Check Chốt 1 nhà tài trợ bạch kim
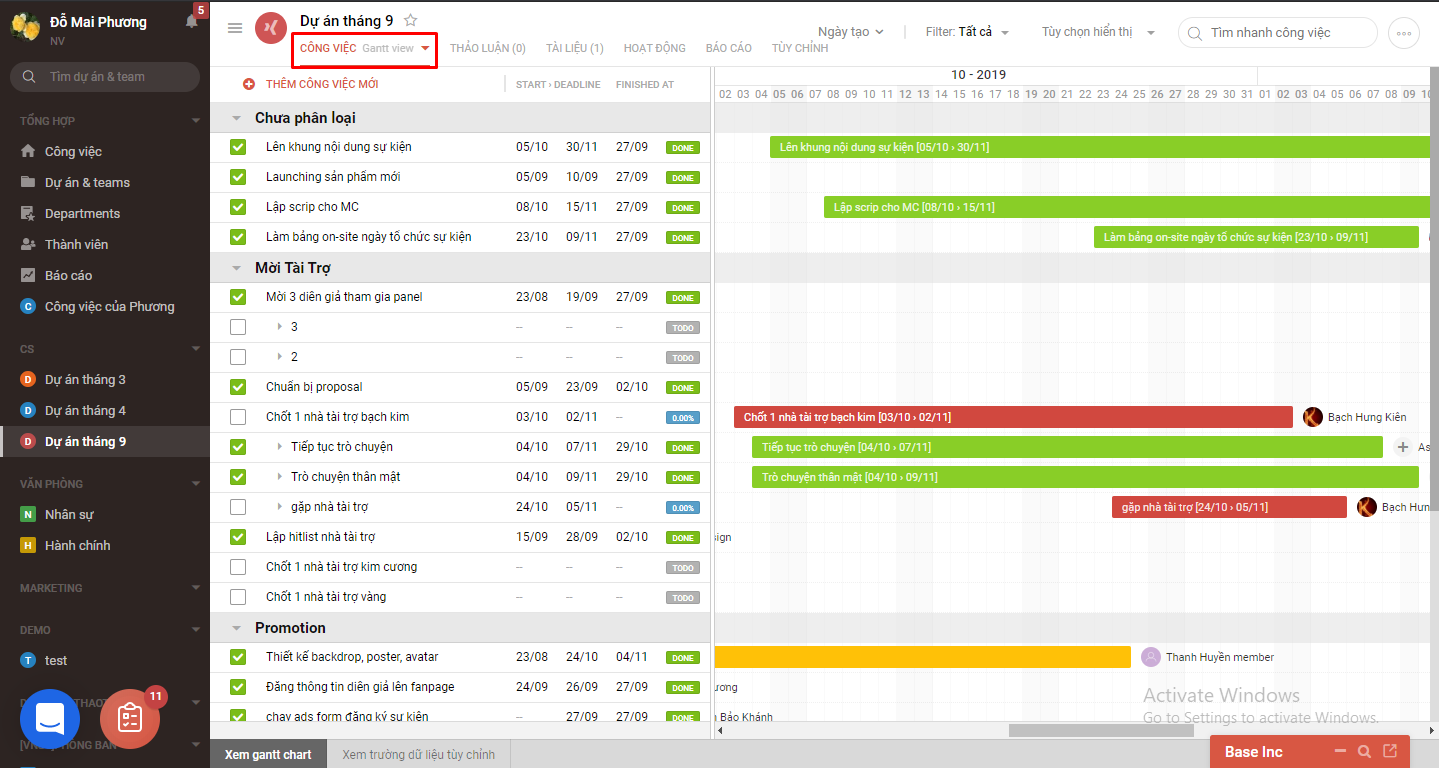The image size is (1439, 768). [x=238, y=417]
